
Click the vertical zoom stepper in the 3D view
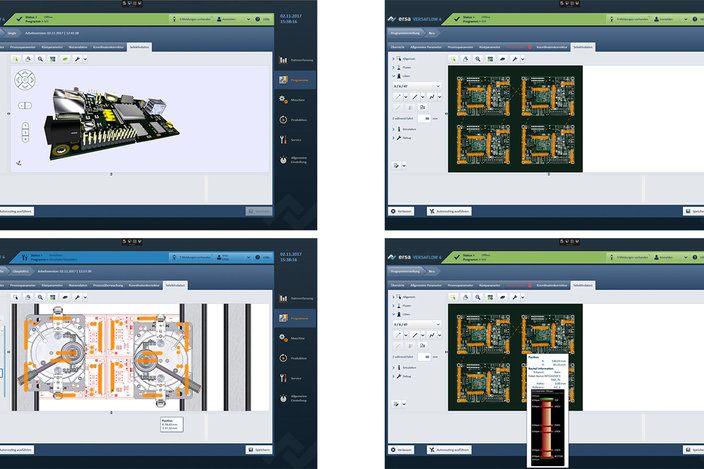point(25,132)
